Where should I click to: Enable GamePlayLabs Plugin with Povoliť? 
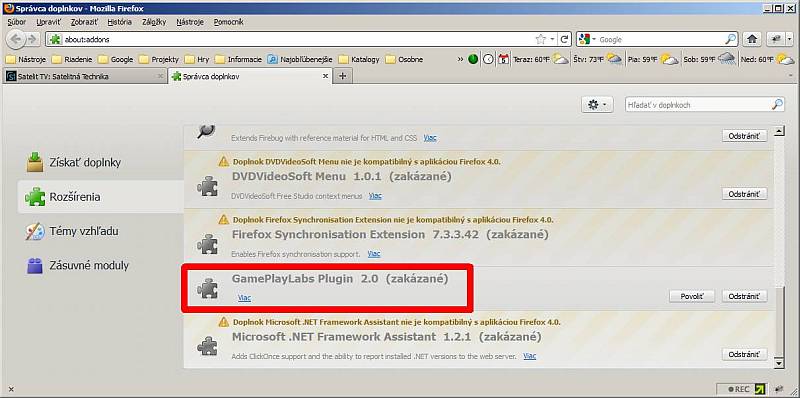692,296
